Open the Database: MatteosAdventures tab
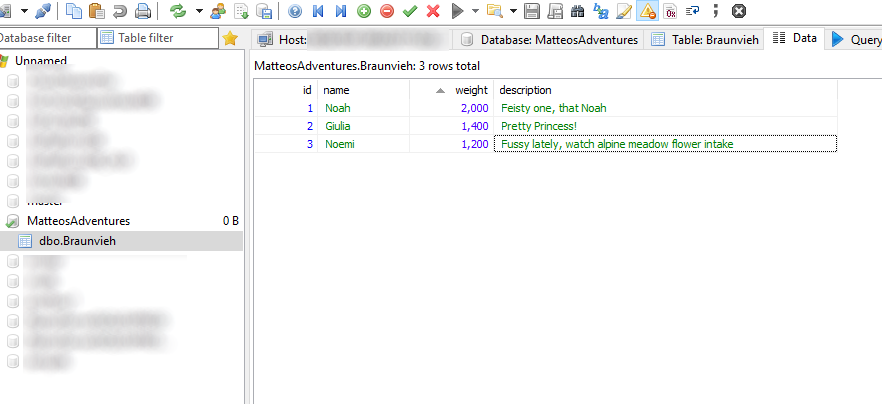 coord(548,39)
